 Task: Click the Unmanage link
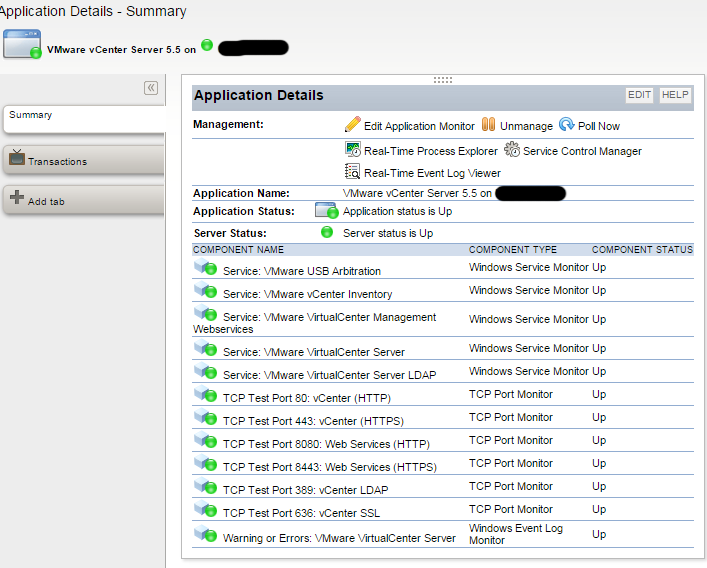526,126
